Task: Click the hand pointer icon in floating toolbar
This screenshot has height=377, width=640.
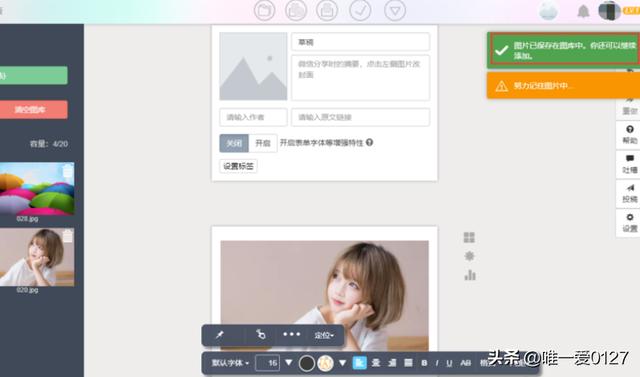Action: (260, 335)
